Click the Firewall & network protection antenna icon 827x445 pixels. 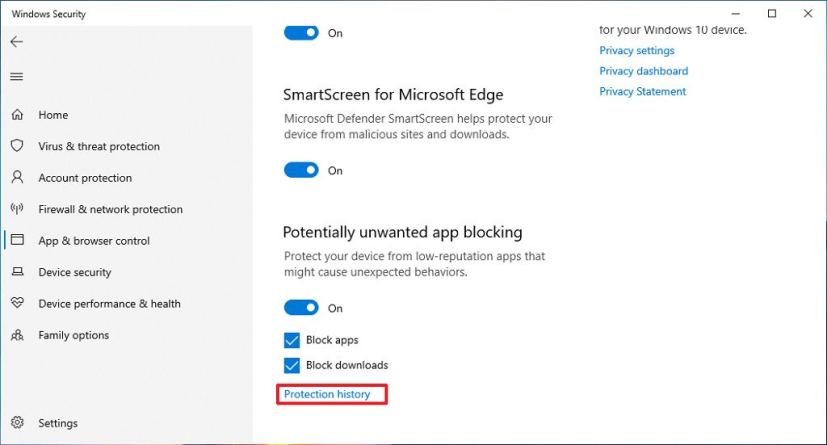(17, 209)
